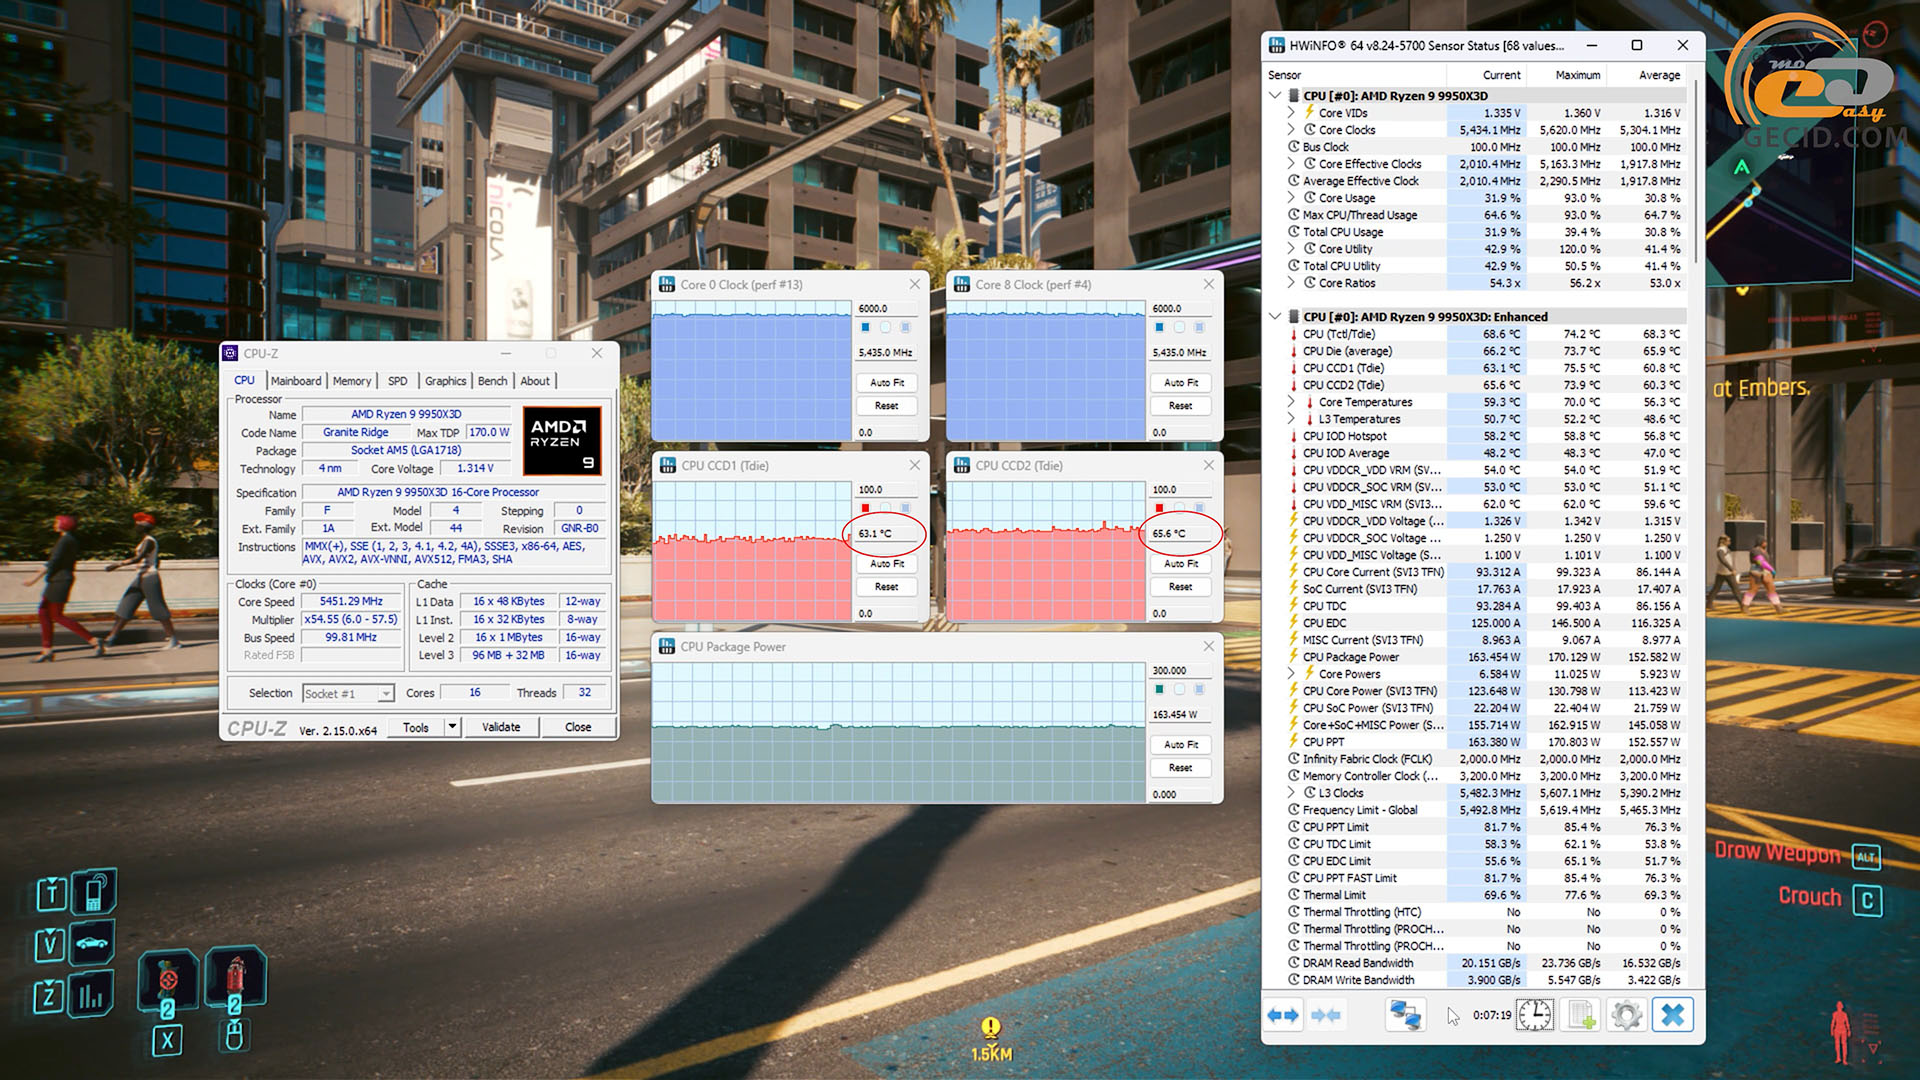Pick the green line color swatch in CPU Package Power
Image resolution: width=1920 pixels, height=1080 pixels.
[1160, 689]
